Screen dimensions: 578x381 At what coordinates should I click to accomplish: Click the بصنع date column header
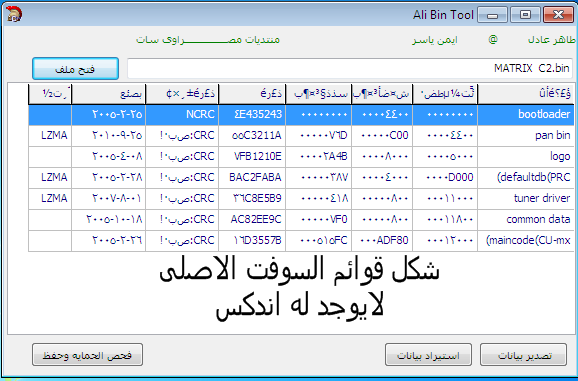109,94
